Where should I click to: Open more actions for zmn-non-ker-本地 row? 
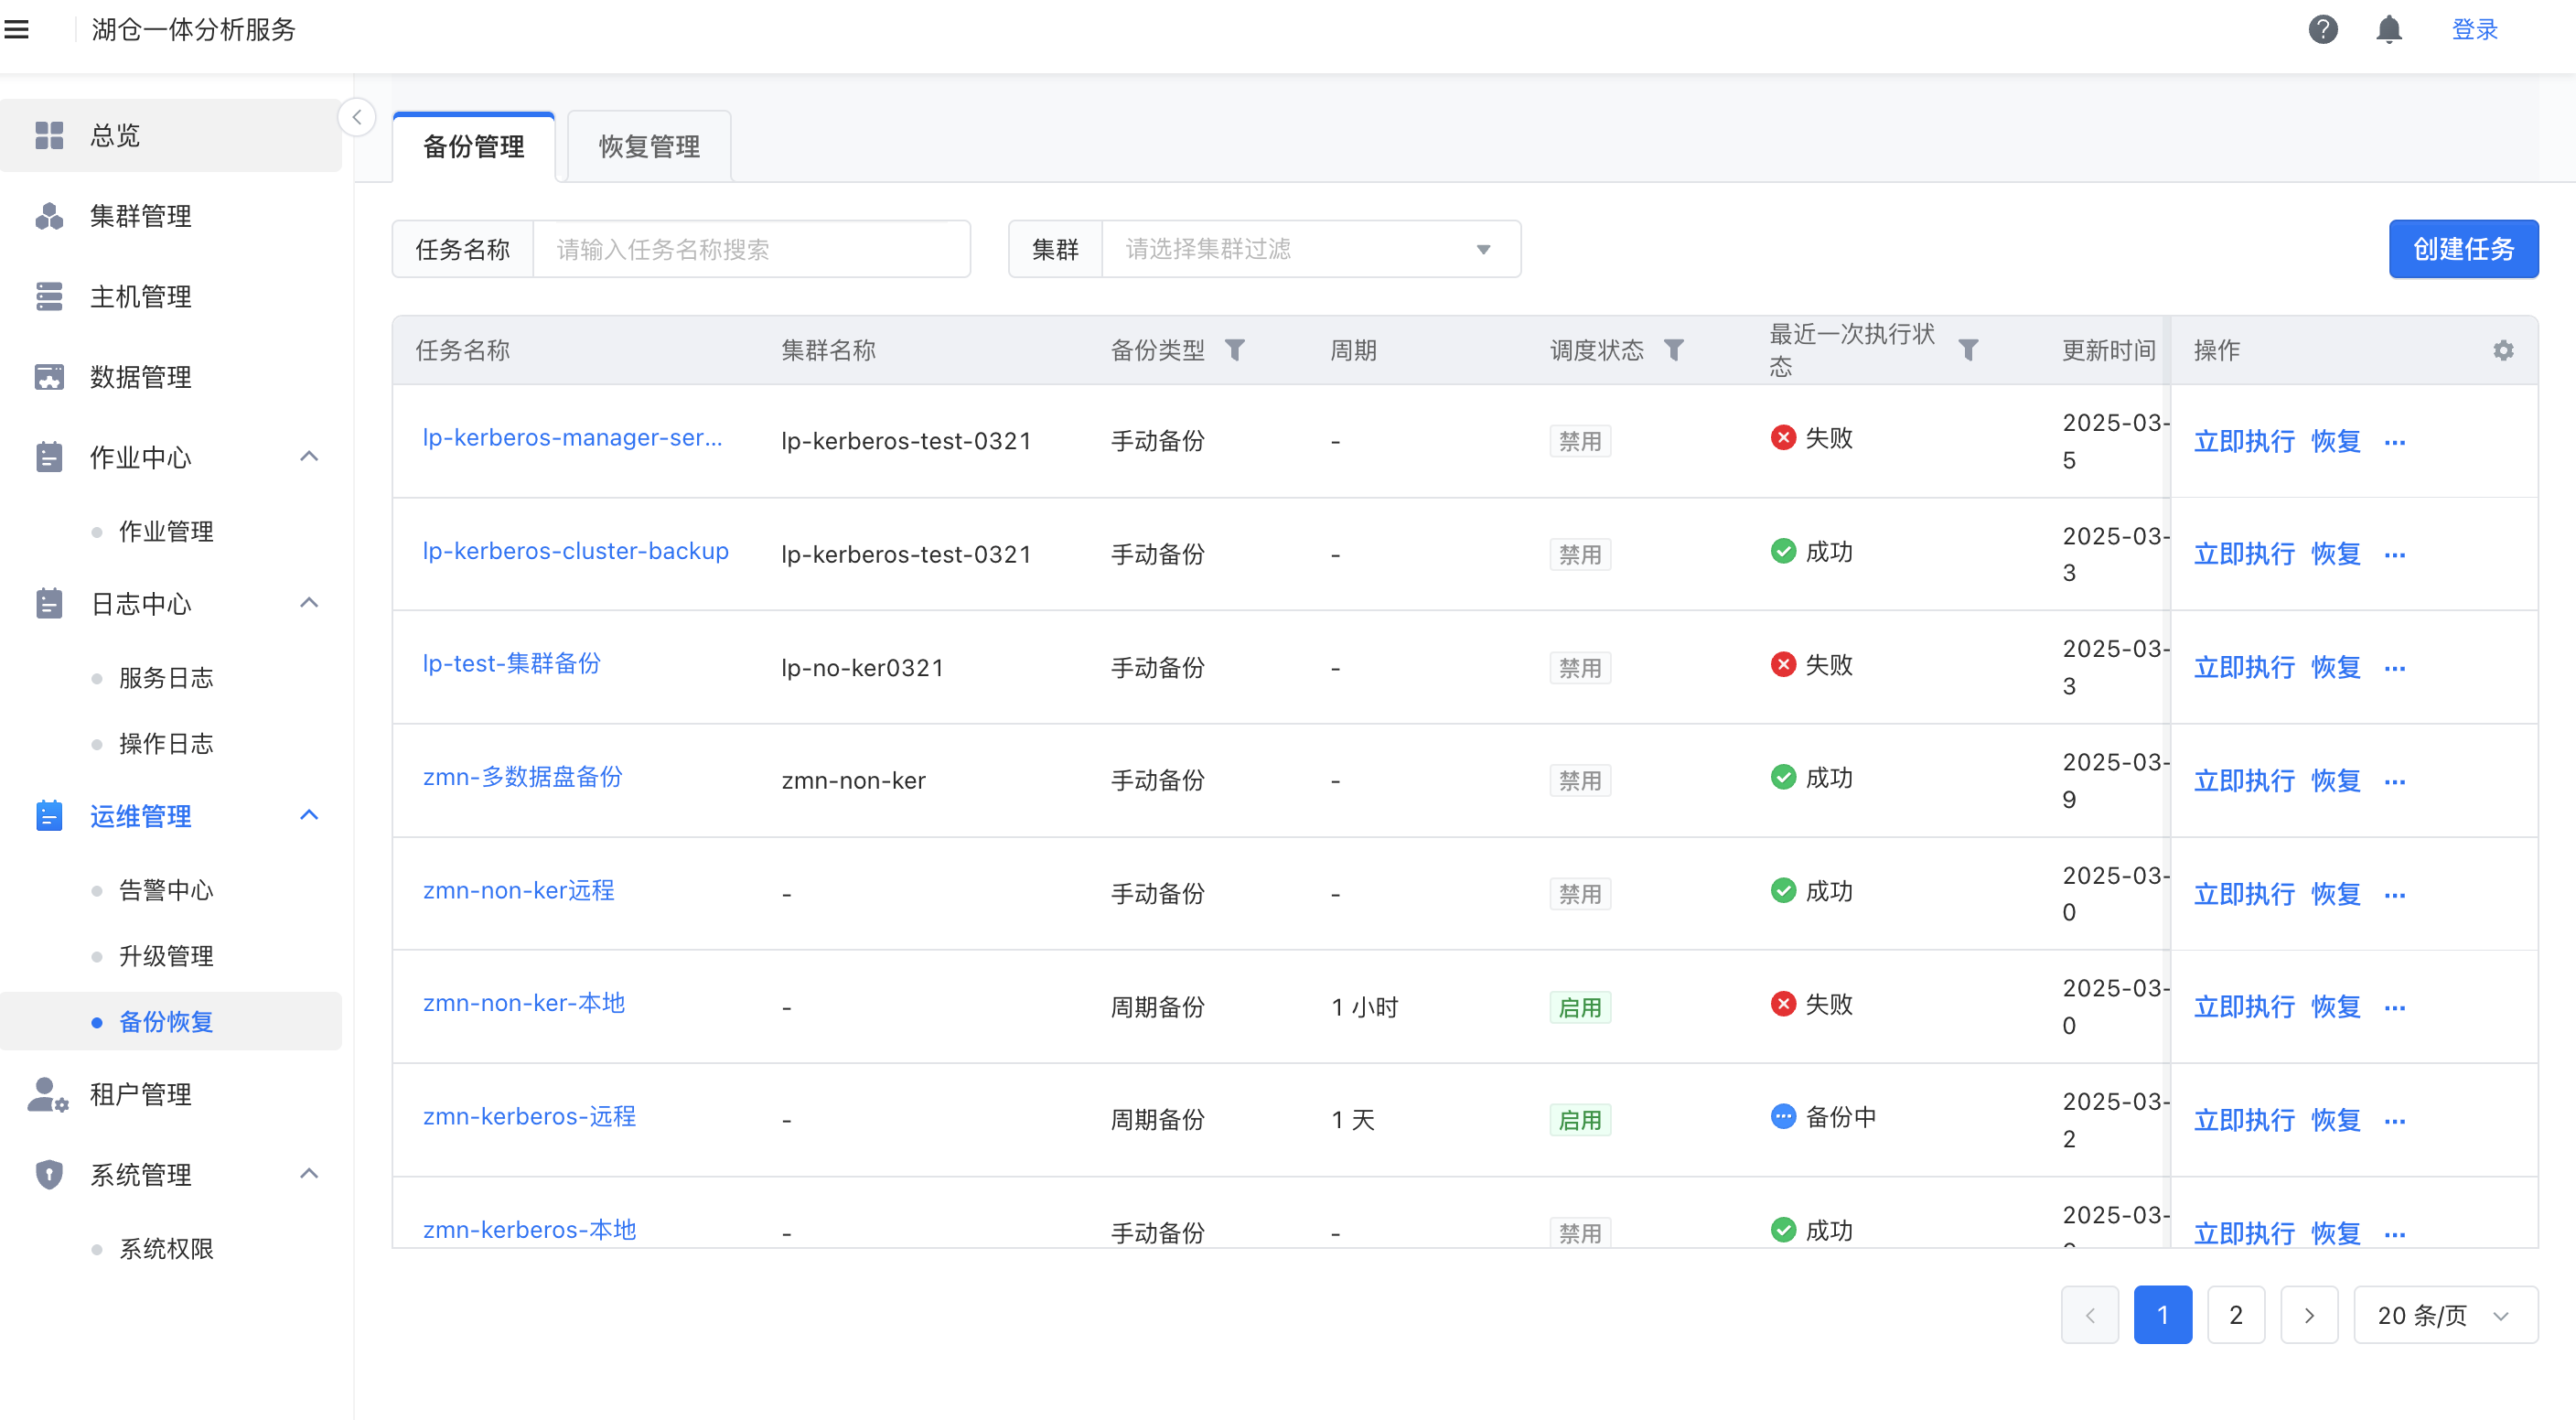point(2395,1007)
